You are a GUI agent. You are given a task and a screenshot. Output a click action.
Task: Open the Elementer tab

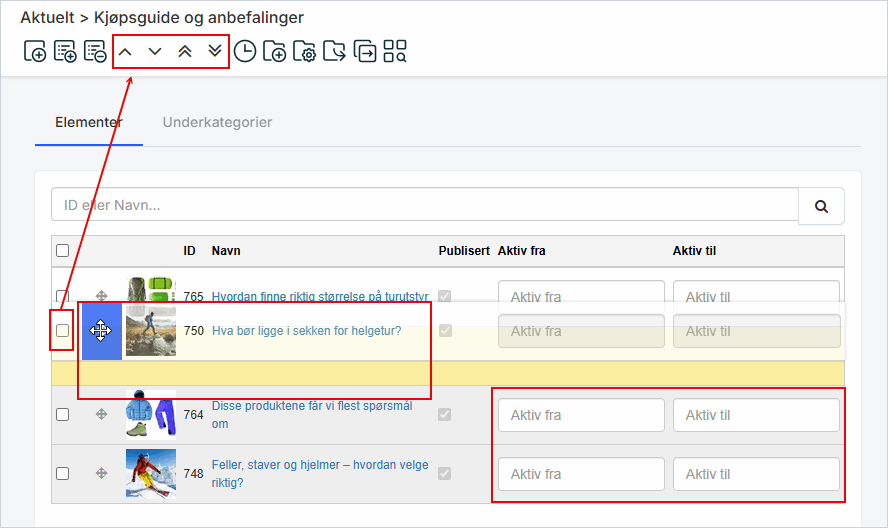[89, 122]
